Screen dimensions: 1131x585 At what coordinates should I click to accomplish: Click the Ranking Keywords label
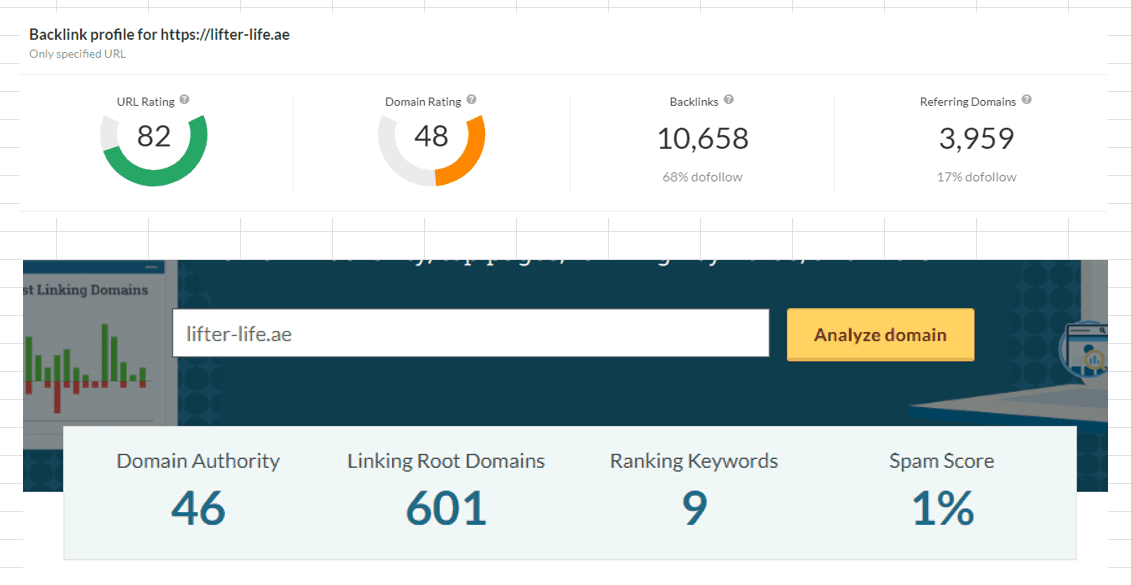(x=694, y=461)
